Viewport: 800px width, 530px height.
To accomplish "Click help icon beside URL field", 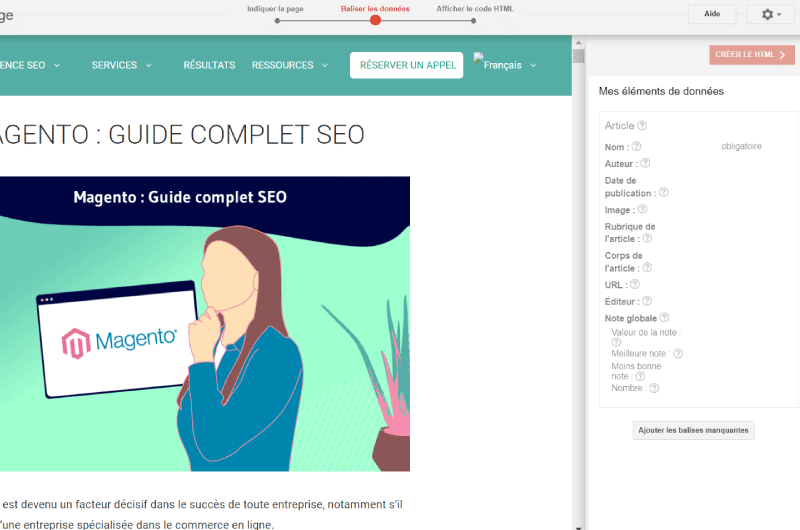I will click(635, 284).
